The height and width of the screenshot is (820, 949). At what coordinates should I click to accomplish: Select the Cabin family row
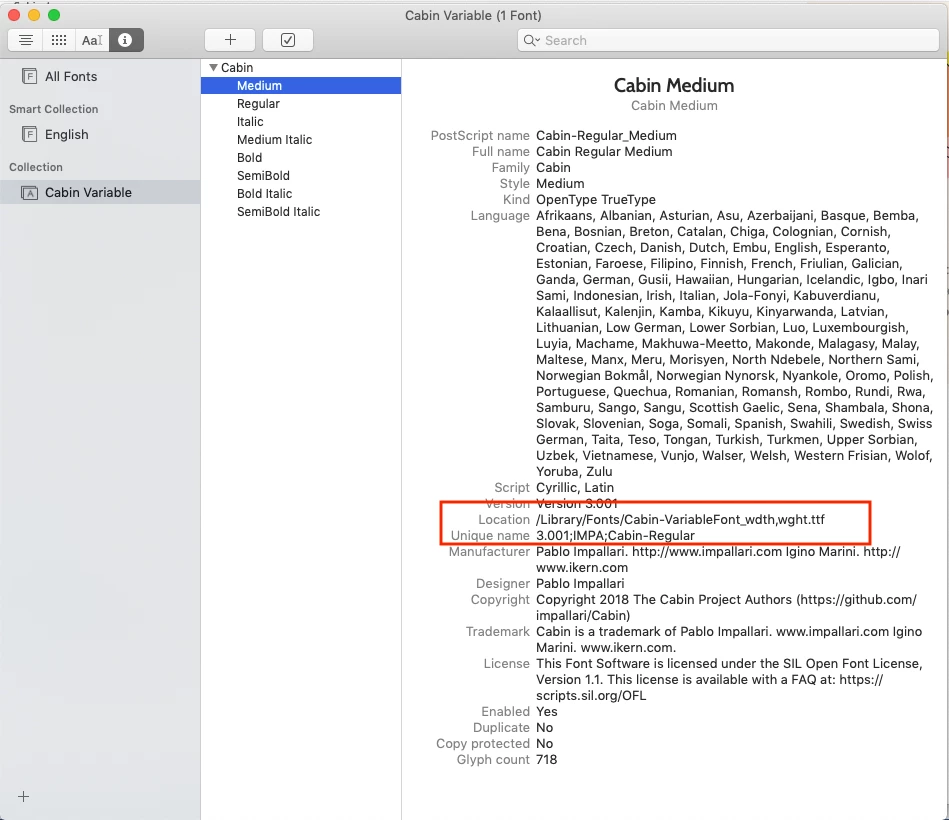point(301,68)
